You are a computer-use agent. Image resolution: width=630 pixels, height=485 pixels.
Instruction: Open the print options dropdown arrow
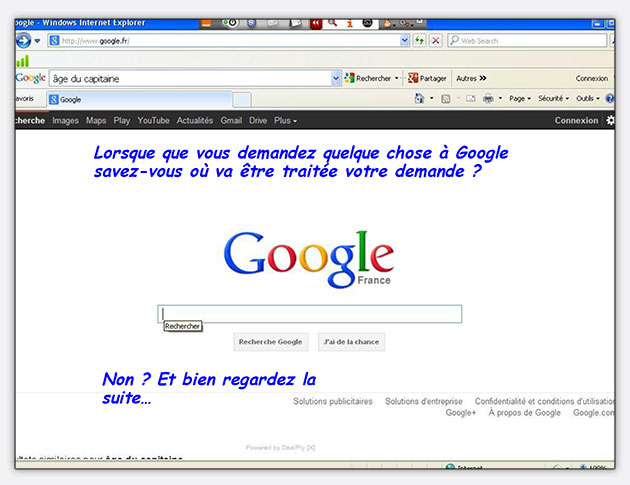[500, 98]
